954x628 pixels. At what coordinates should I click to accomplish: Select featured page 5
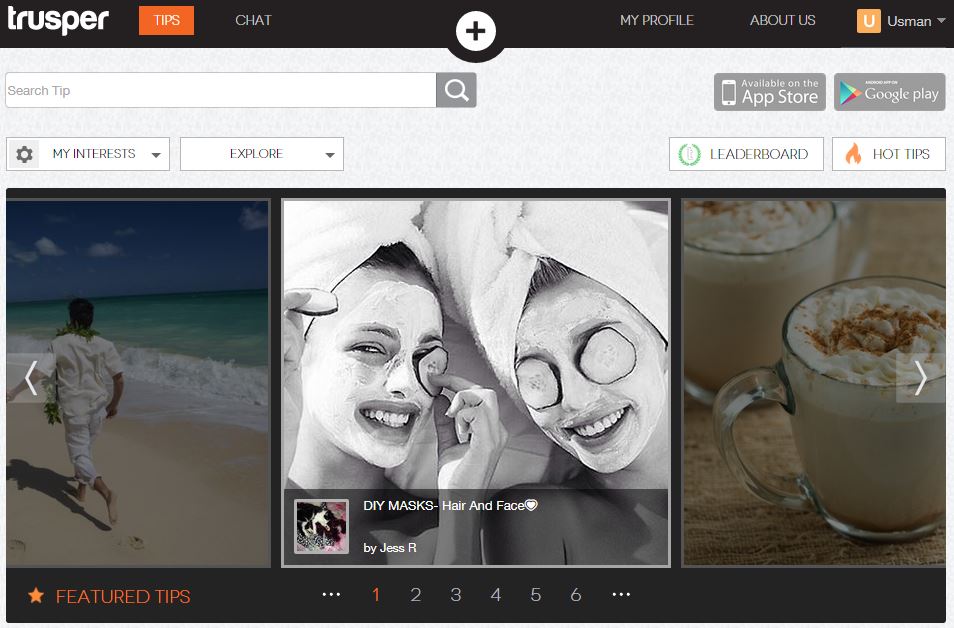pyautogui.click(x=535, y=595)
